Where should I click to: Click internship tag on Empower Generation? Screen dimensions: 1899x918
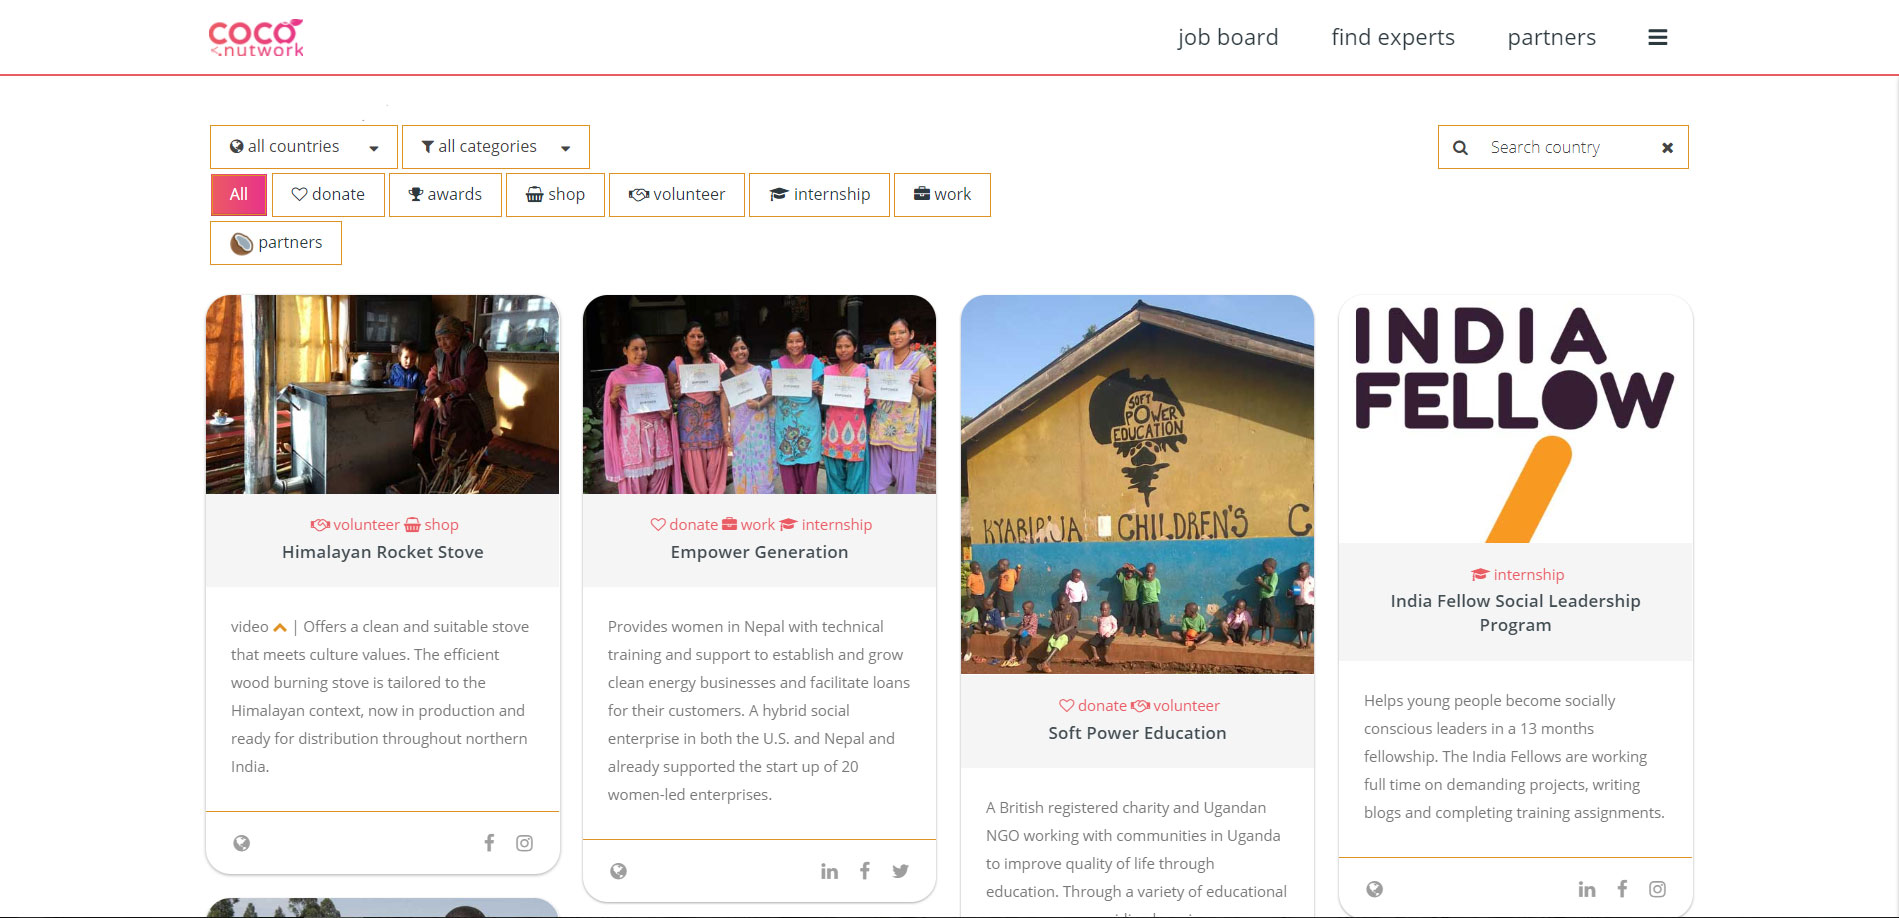coord(826,525)
